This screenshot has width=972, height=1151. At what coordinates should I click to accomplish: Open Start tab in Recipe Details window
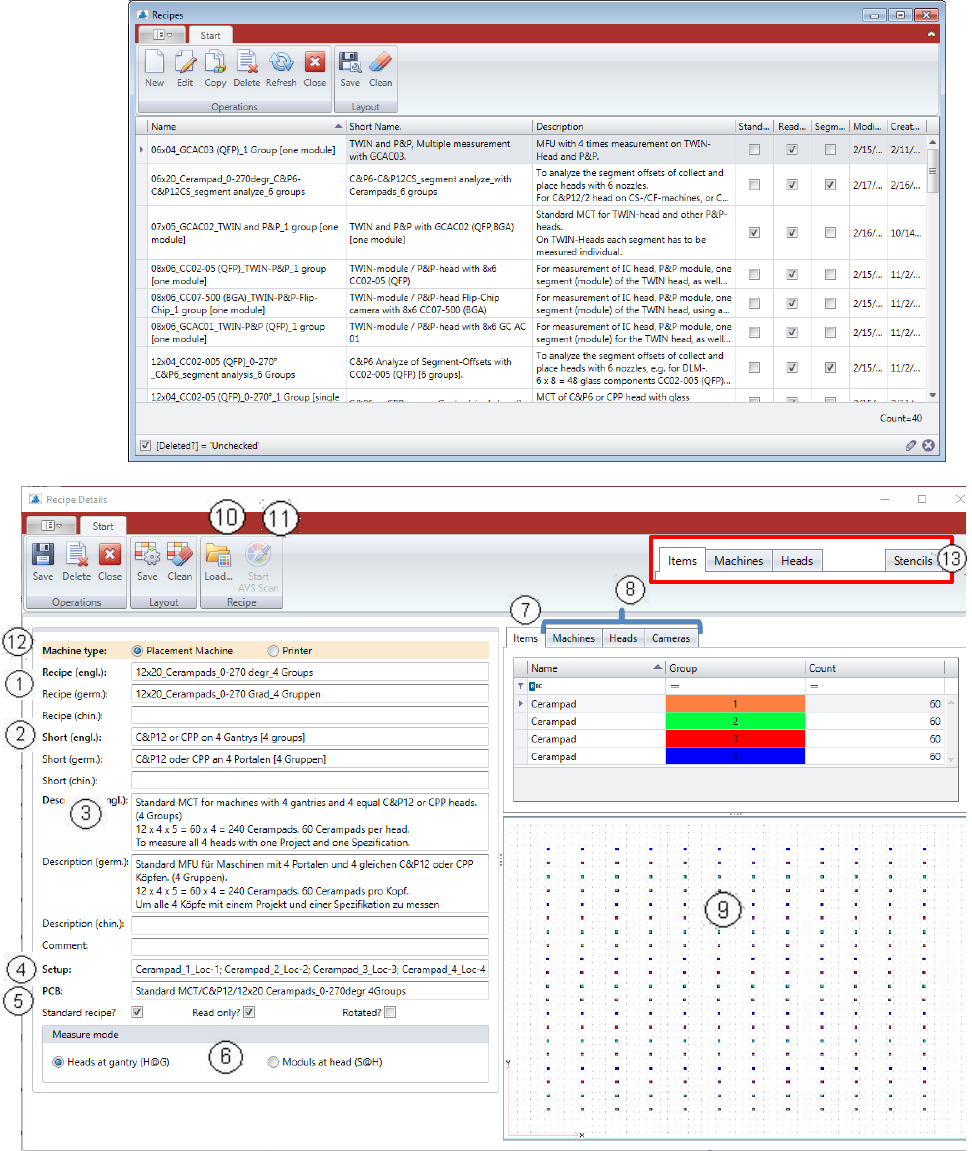click(103, 526)
